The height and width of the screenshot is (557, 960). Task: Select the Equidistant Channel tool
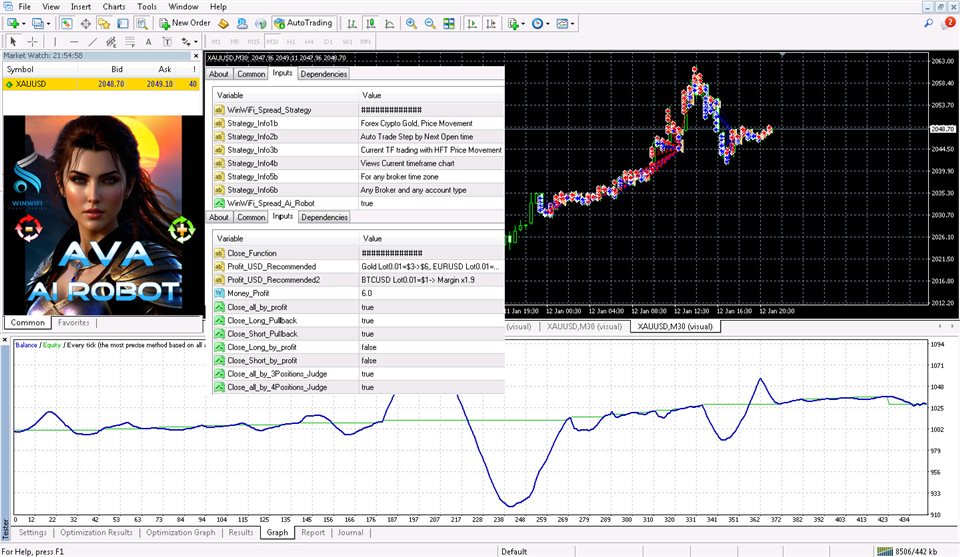pyautogui.click(x=111, y=42)
